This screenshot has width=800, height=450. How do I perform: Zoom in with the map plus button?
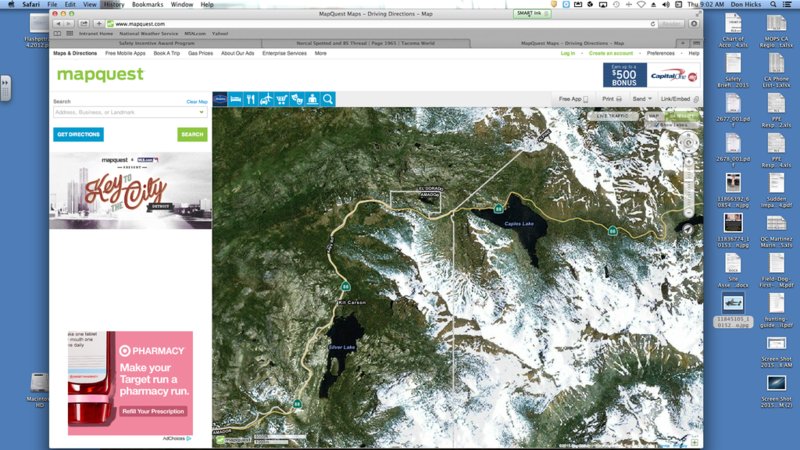688,162
